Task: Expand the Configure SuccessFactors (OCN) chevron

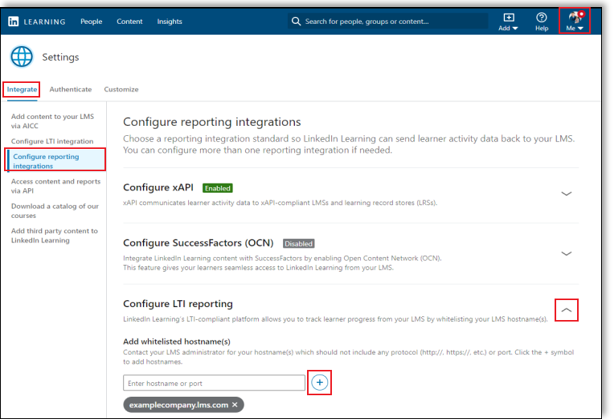Action: point(566,253)
